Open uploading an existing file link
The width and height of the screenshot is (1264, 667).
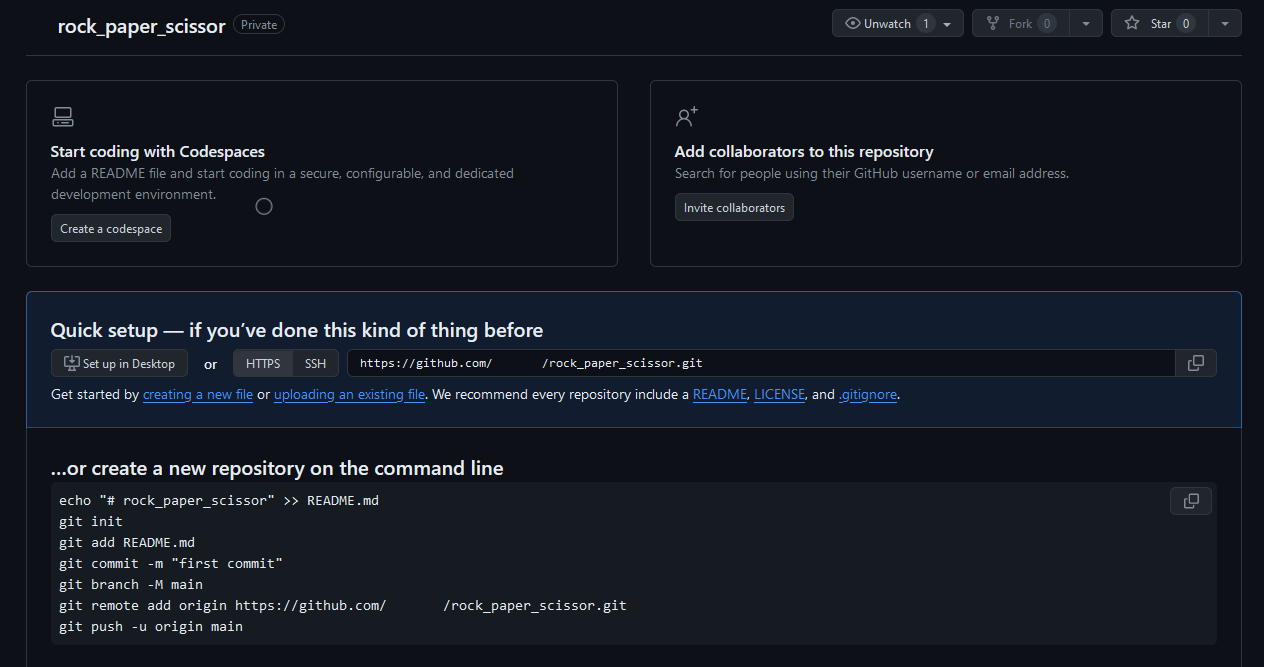coord(350,394)
